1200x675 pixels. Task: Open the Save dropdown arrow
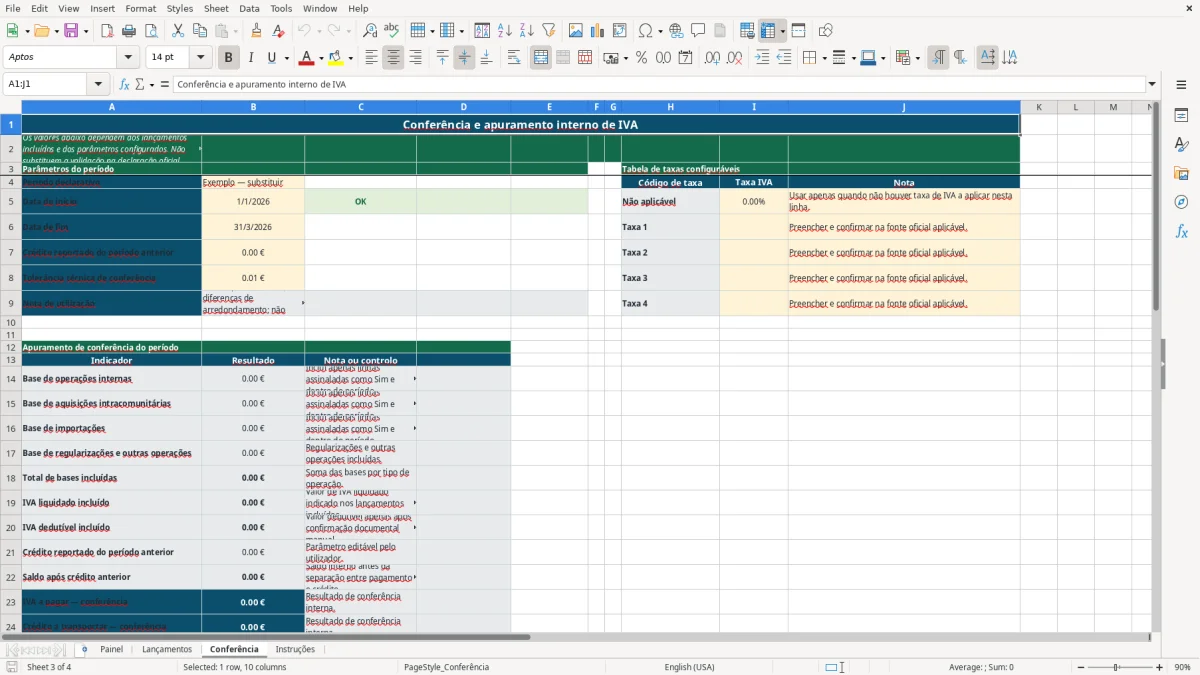[x=85, y=31]
